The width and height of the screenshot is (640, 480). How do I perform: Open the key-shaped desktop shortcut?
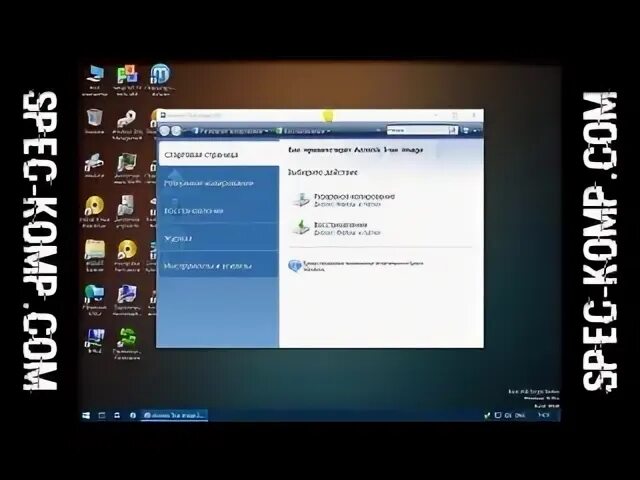pyautogui.click(x=127, y=124)
